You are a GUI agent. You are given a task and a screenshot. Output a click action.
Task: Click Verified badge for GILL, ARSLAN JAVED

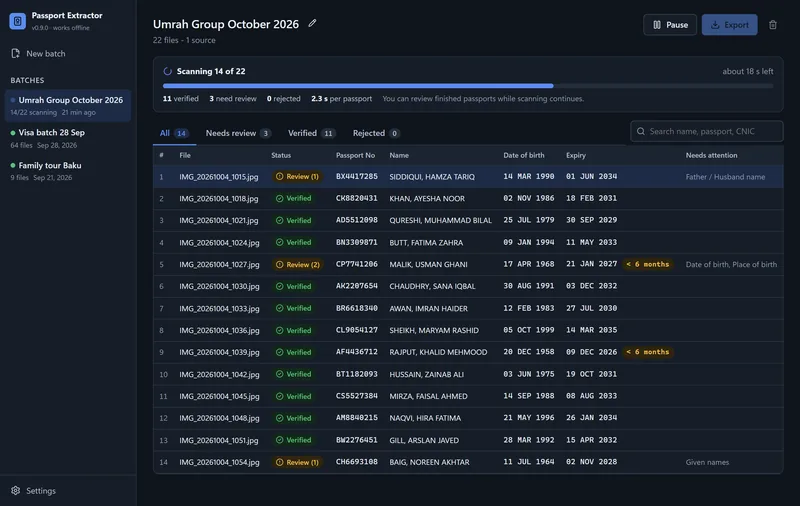pos(293,440)
